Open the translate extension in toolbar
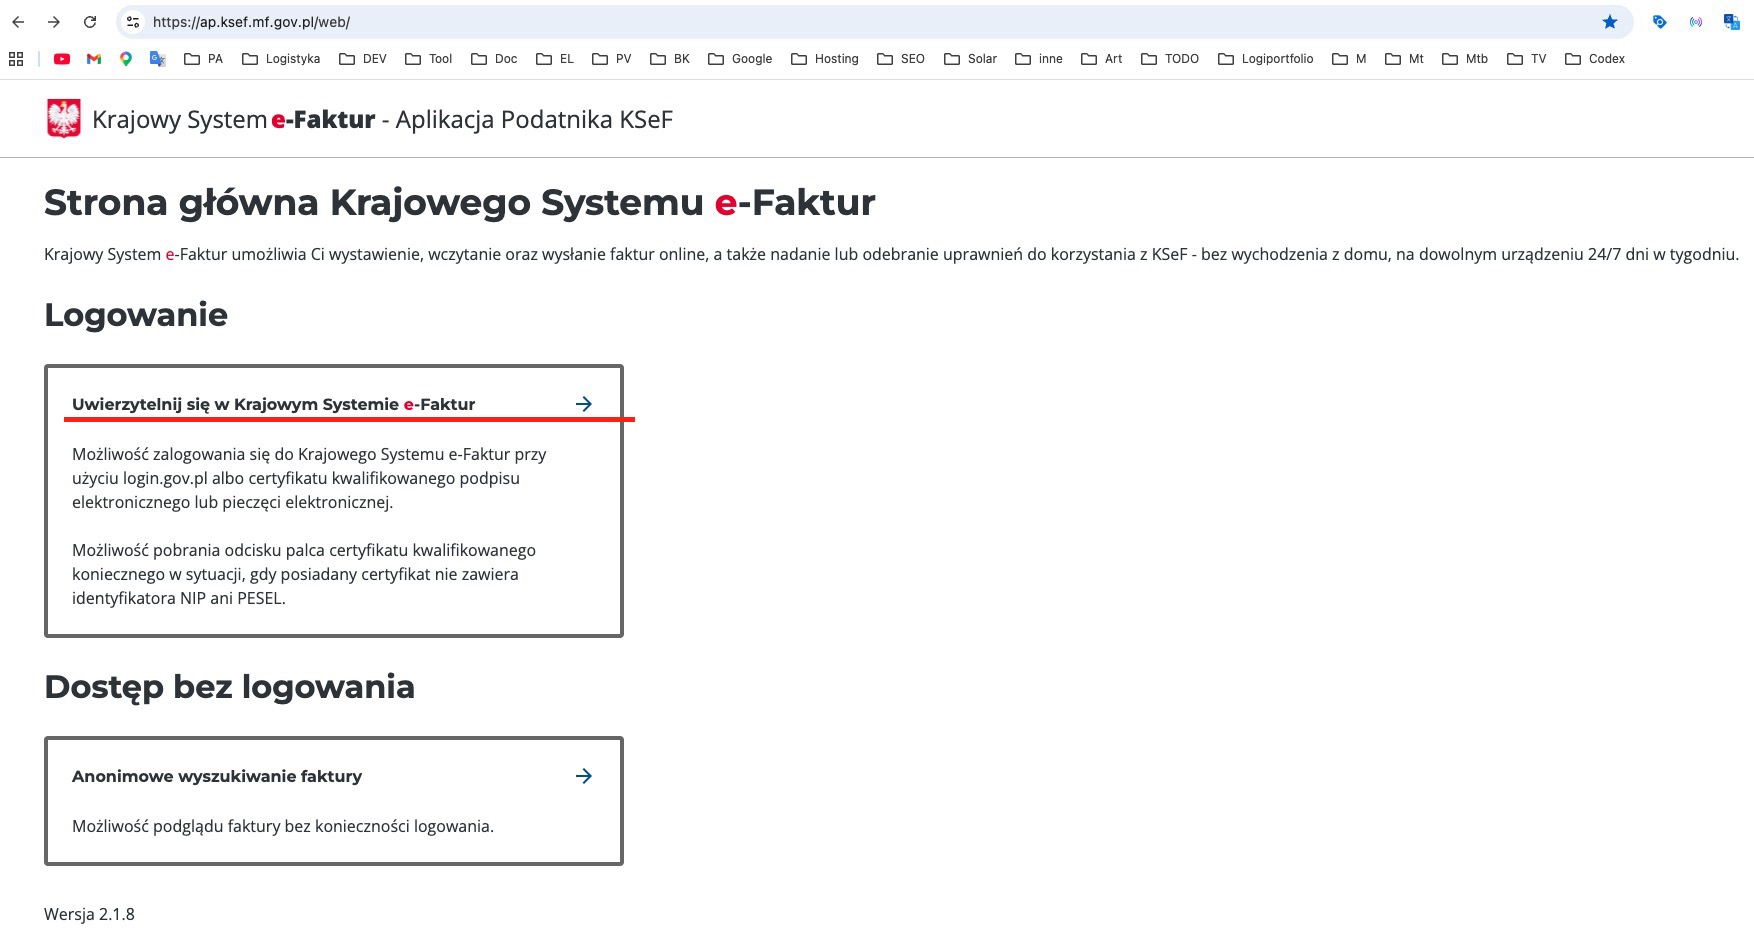Image resolution: width=1754 pixels, height=949 pixels. [1732, 22]
